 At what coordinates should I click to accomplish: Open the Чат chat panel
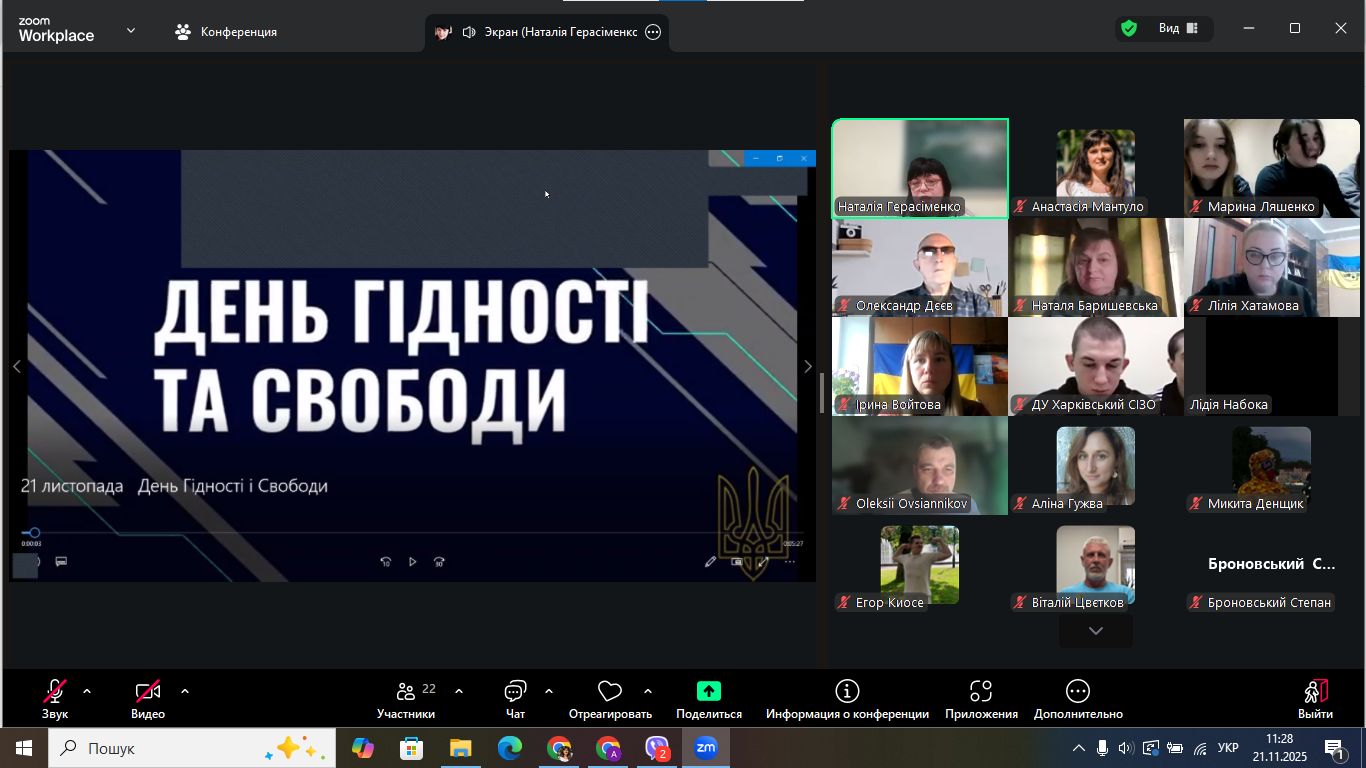(515, 698)
